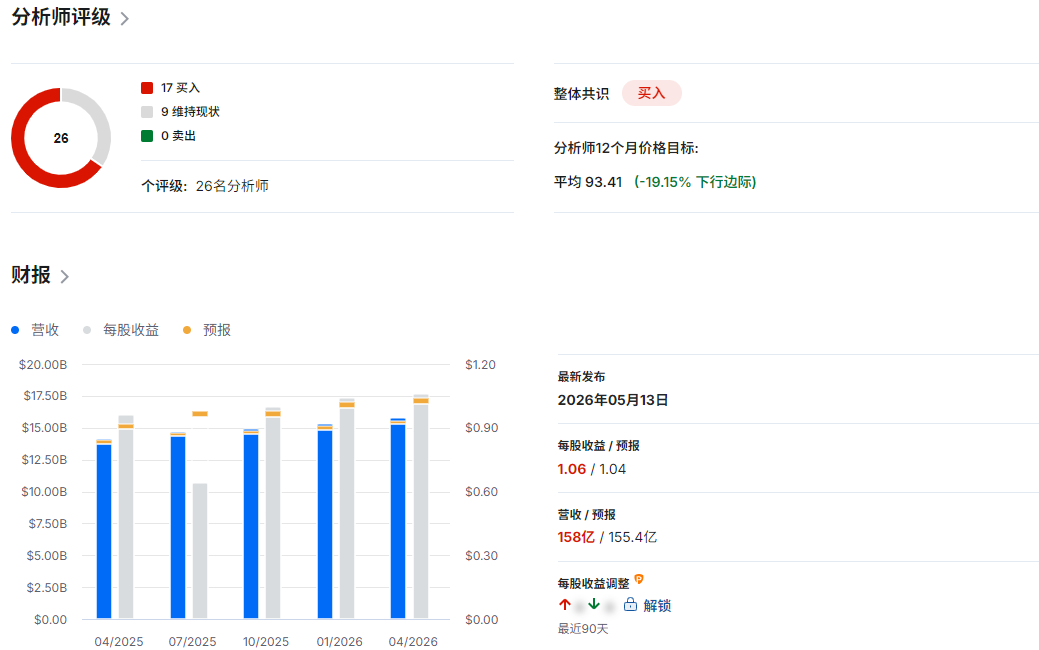
Task: Click the 解锁 unlock link
Action: (657, 605)
